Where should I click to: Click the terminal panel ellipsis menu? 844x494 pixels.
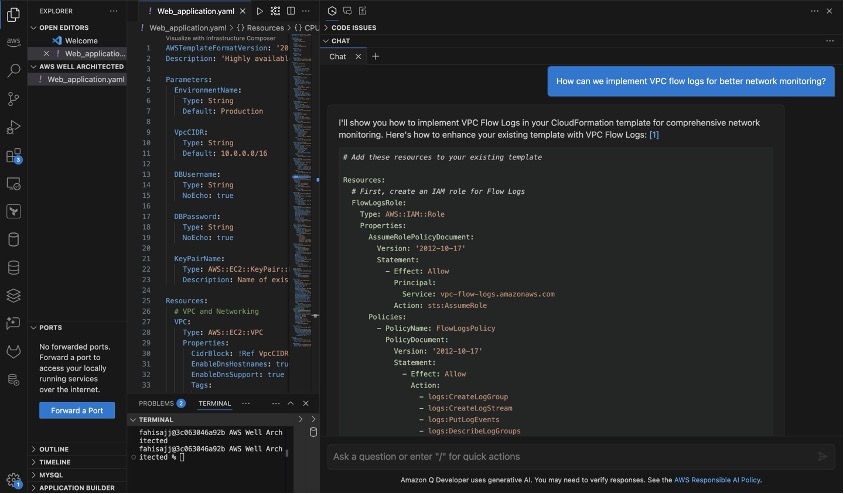276,403
